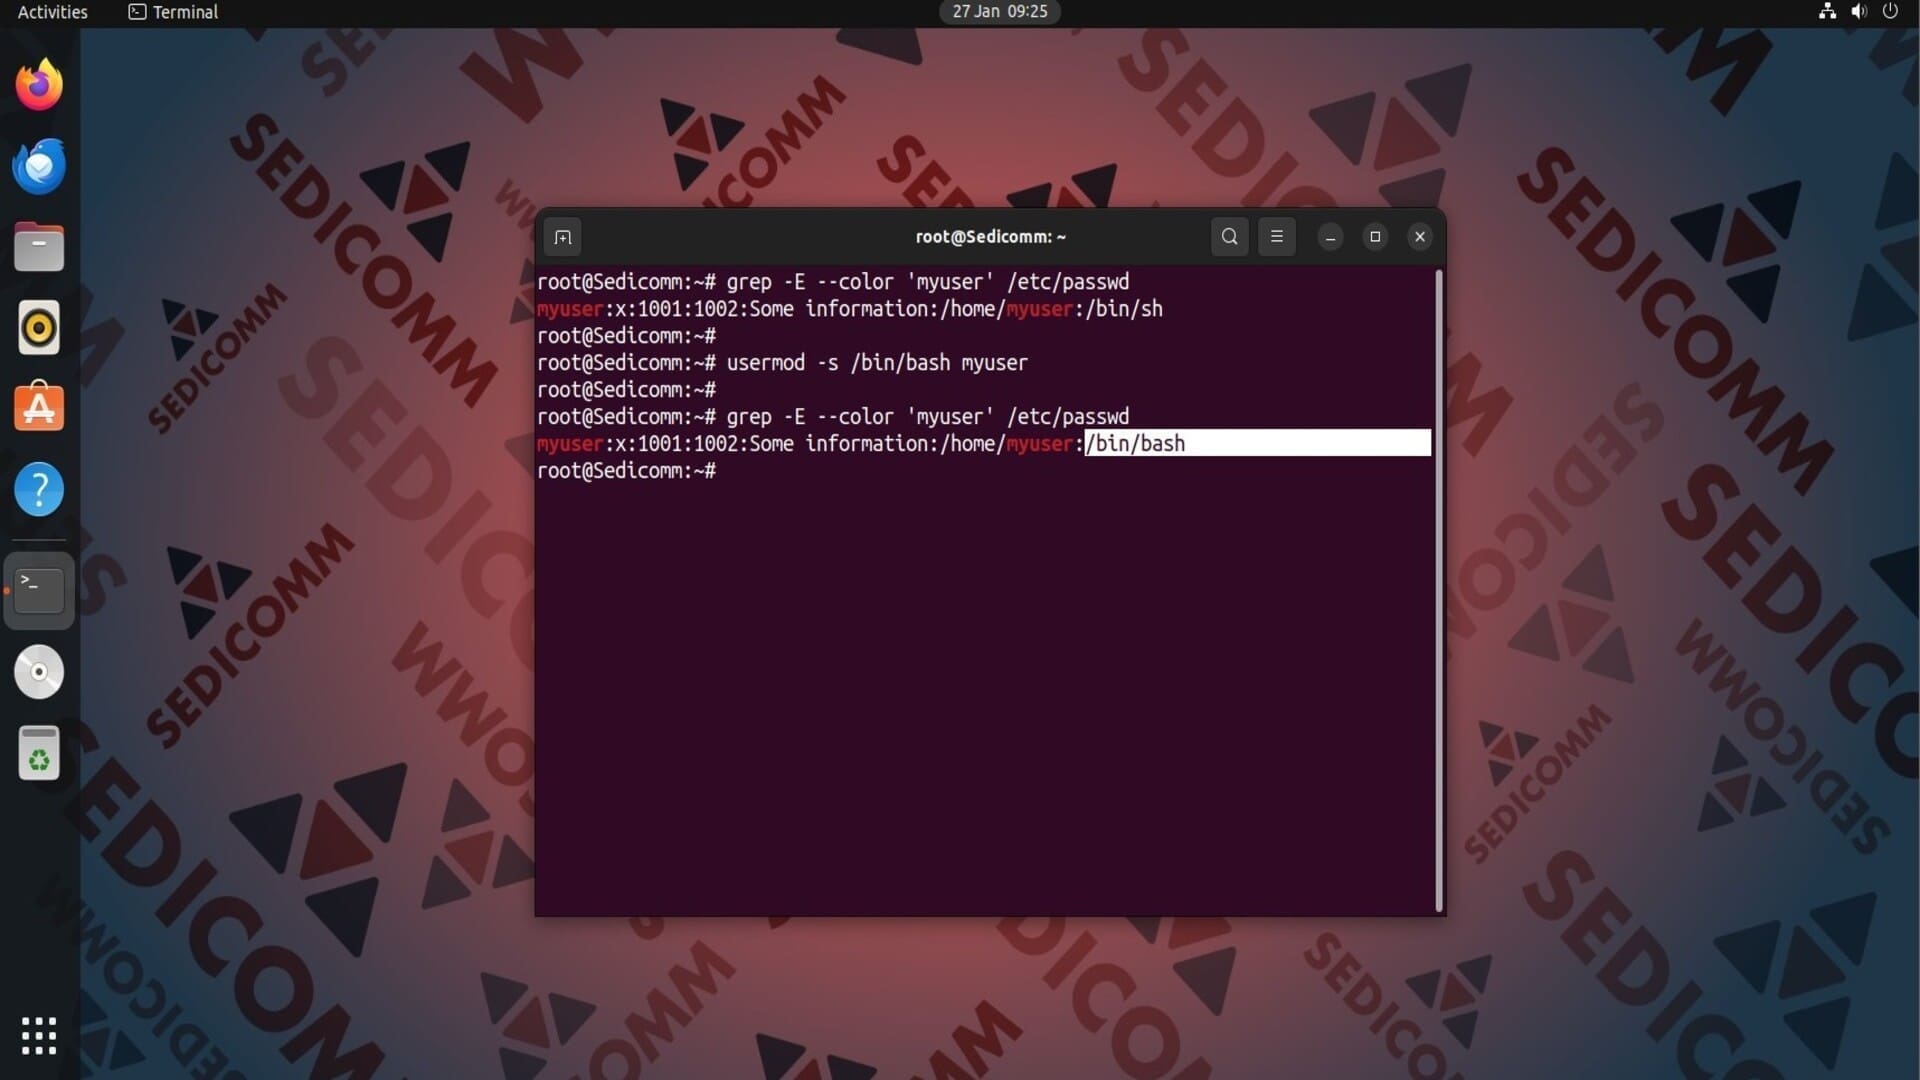Screen dimensions: 1920x1080
Task: Open the terminal hamburger menu
Action: click(1276, 237)
